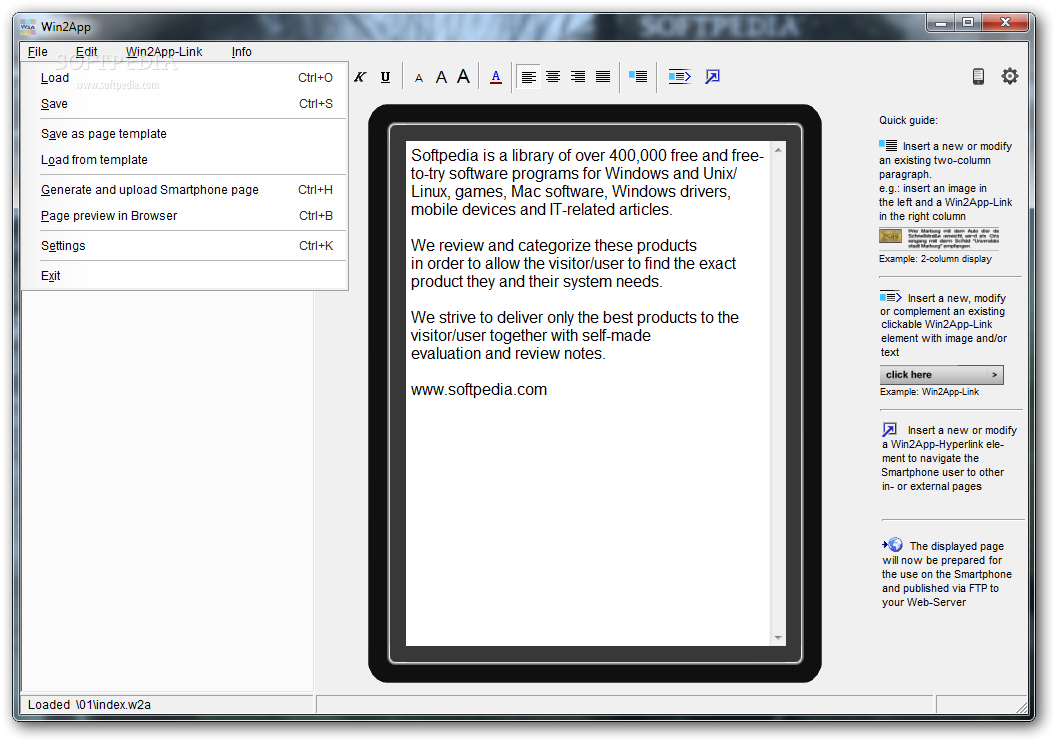The width and height of the screenshot is (1056, 742).
Task: Click globe upload icon in Quick guide
Action: [893, 545]
